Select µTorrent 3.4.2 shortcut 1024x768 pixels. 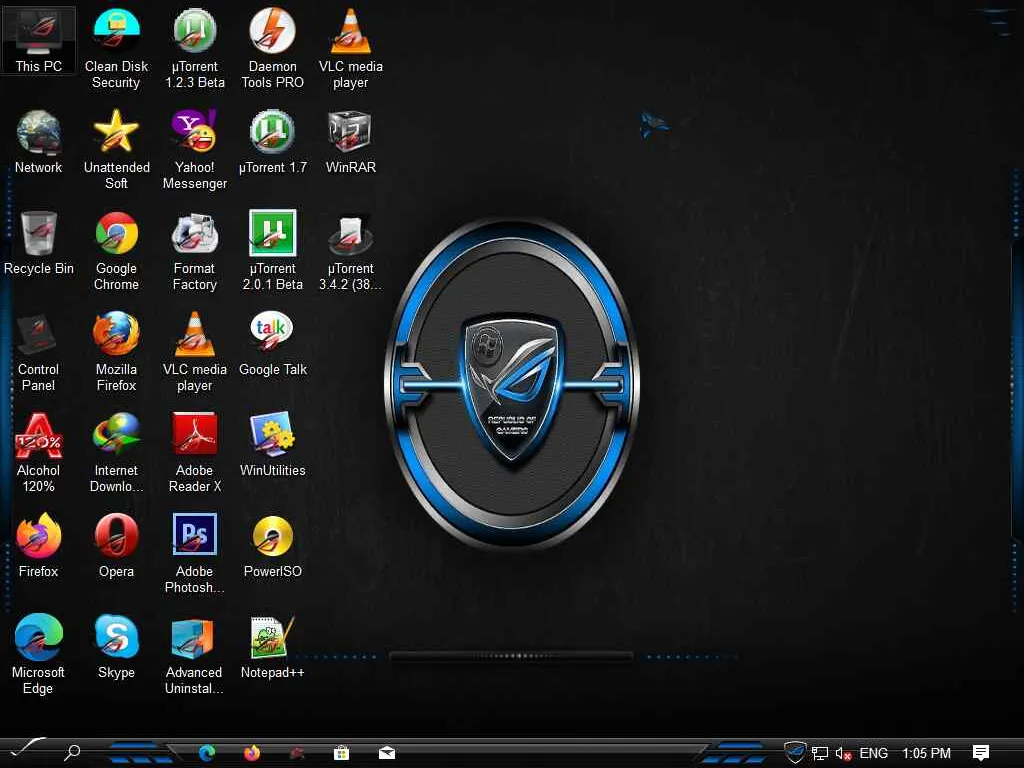(x=351, y=251)
